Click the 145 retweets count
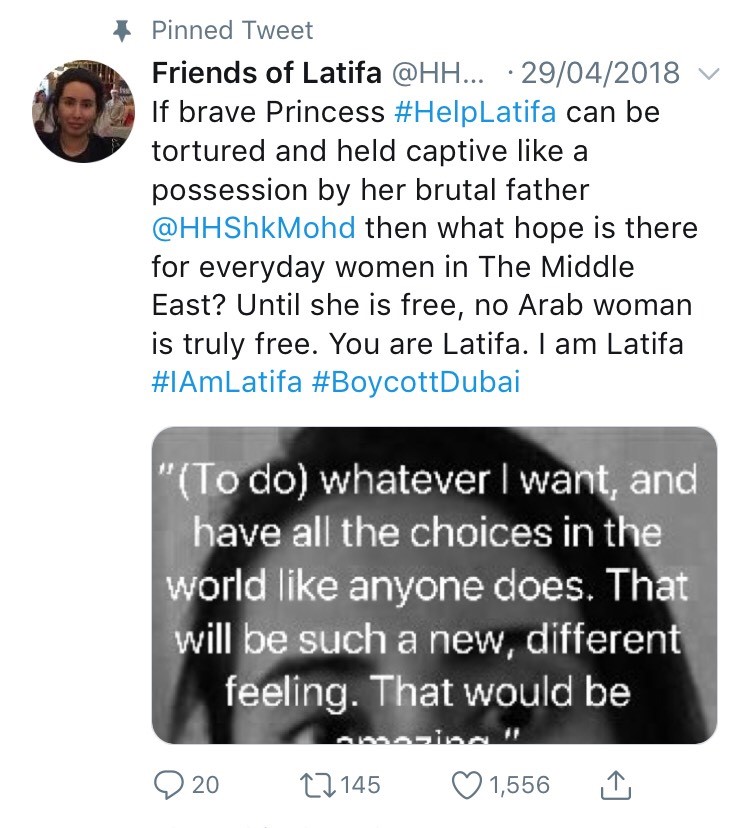Viewport: 750px width, 828px height. pyautogui.click(x=361, y=785)
